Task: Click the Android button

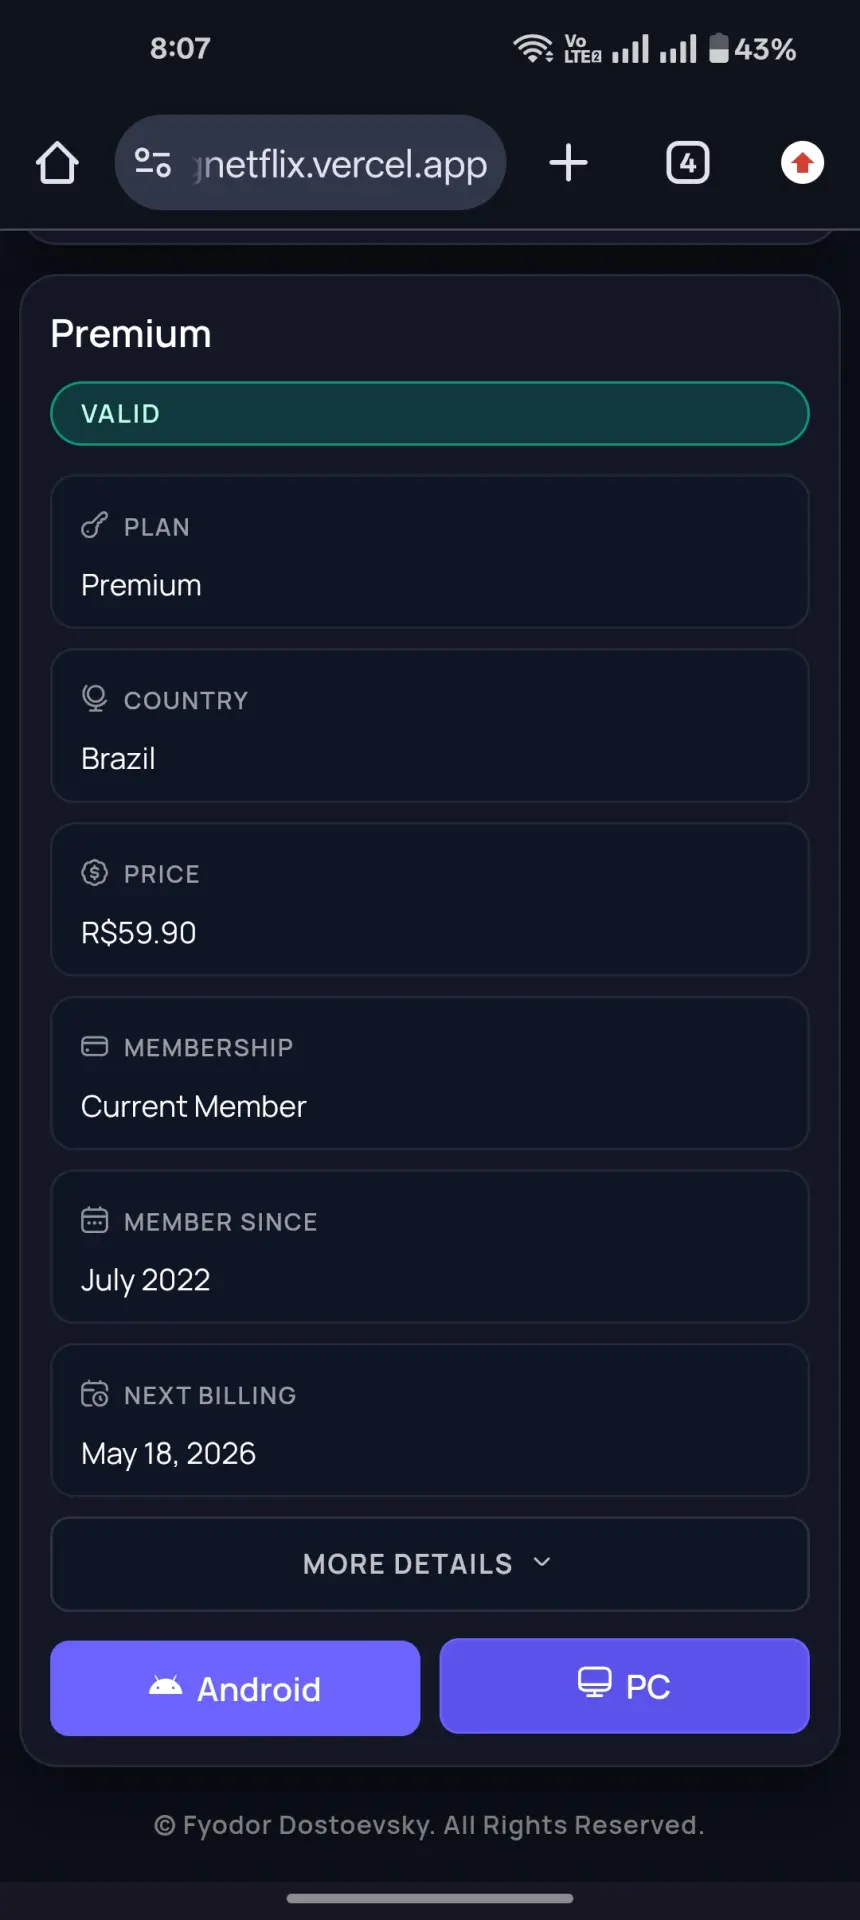Action: pyautogui.click(x=235, y=1688)
